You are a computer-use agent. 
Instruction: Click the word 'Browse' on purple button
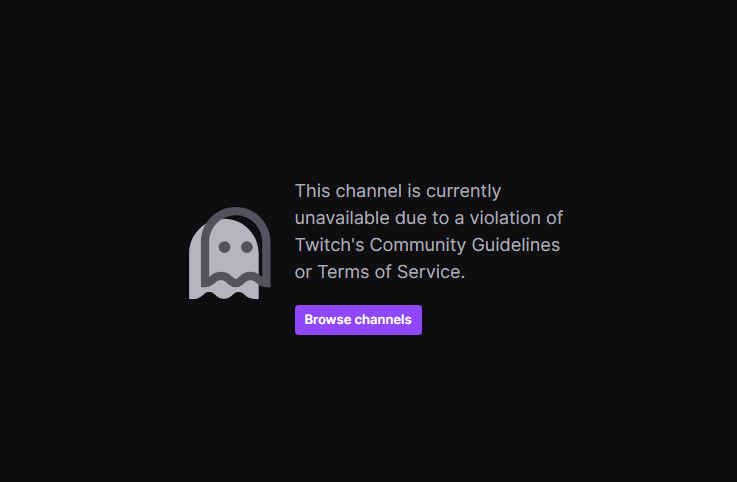(328, 320)
